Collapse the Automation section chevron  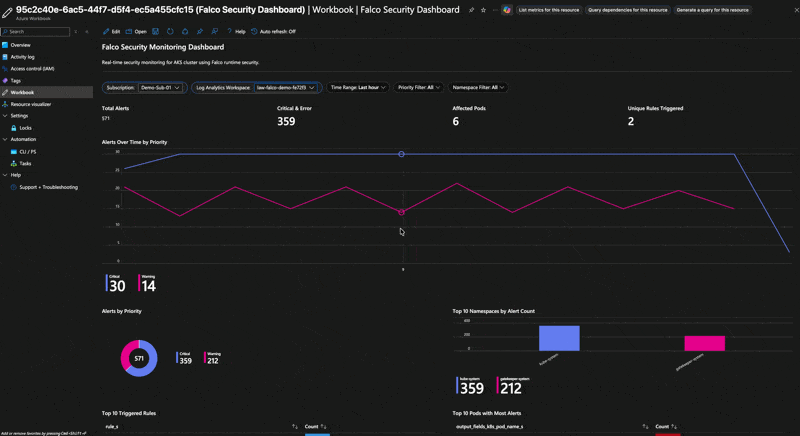pos(5,139)
